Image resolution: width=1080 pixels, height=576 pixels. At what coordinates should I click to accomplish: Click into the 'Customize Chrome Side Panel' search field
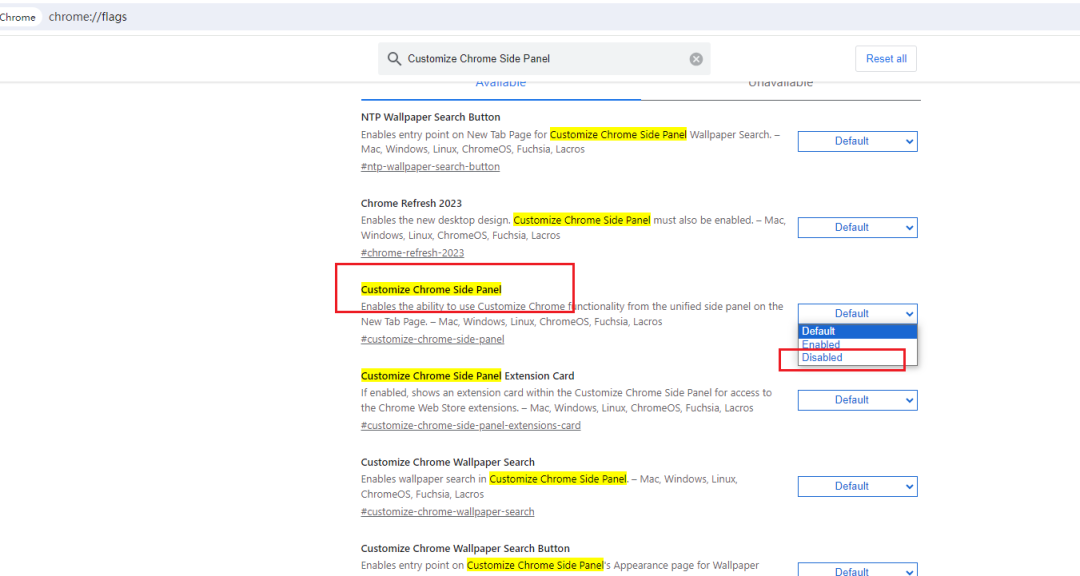(544, 59)
